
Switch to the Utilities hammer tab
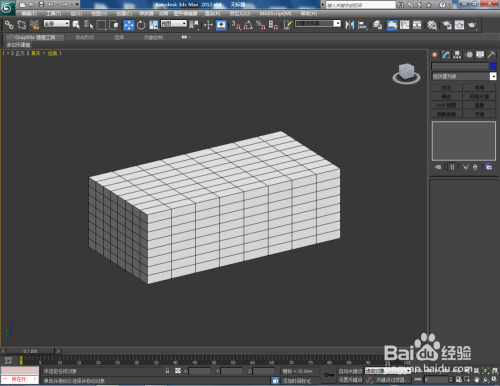[x=491, y=55]
